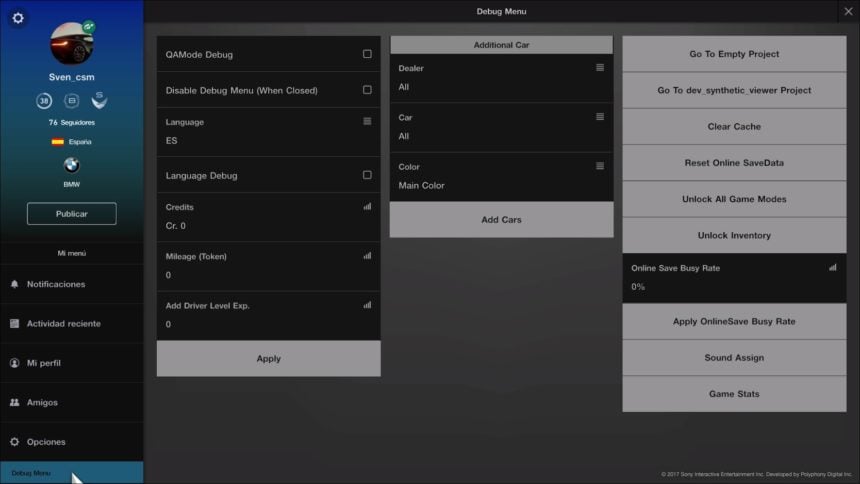Click Go To dev_synthetic_viewer Project
Viewport: 860px width, 484px height.
click(x=734, y=90)
